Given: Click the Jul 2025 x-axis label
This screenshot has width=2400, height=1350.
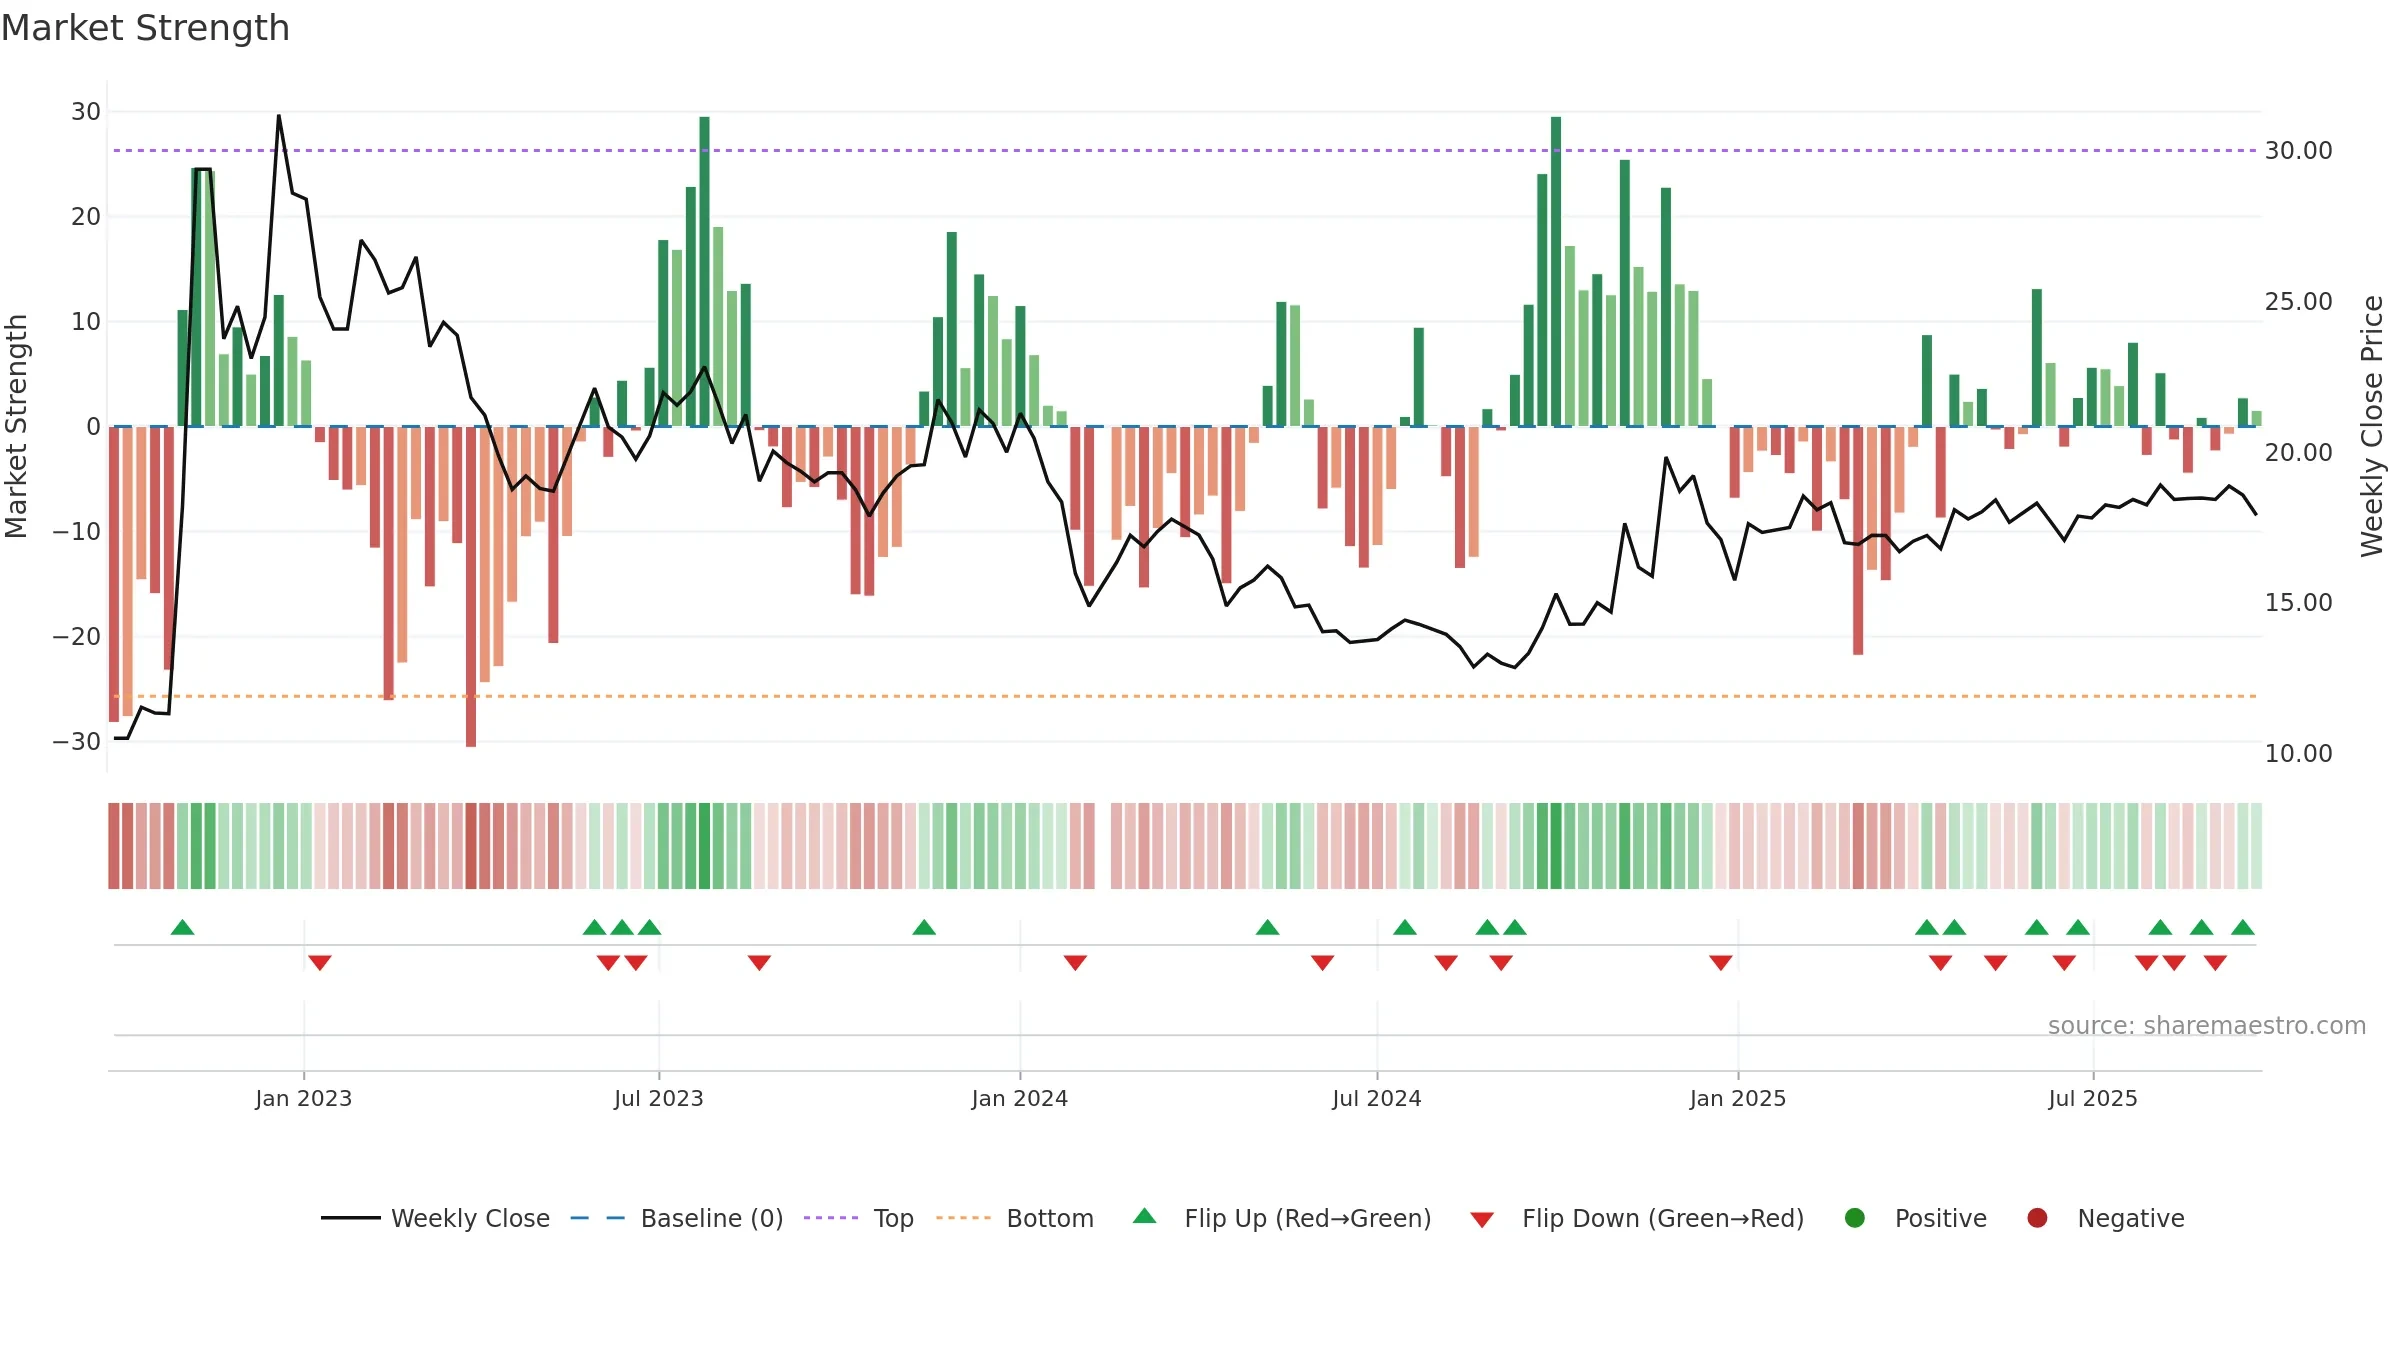Looking at the screenshot, I should [2093, 1098].
